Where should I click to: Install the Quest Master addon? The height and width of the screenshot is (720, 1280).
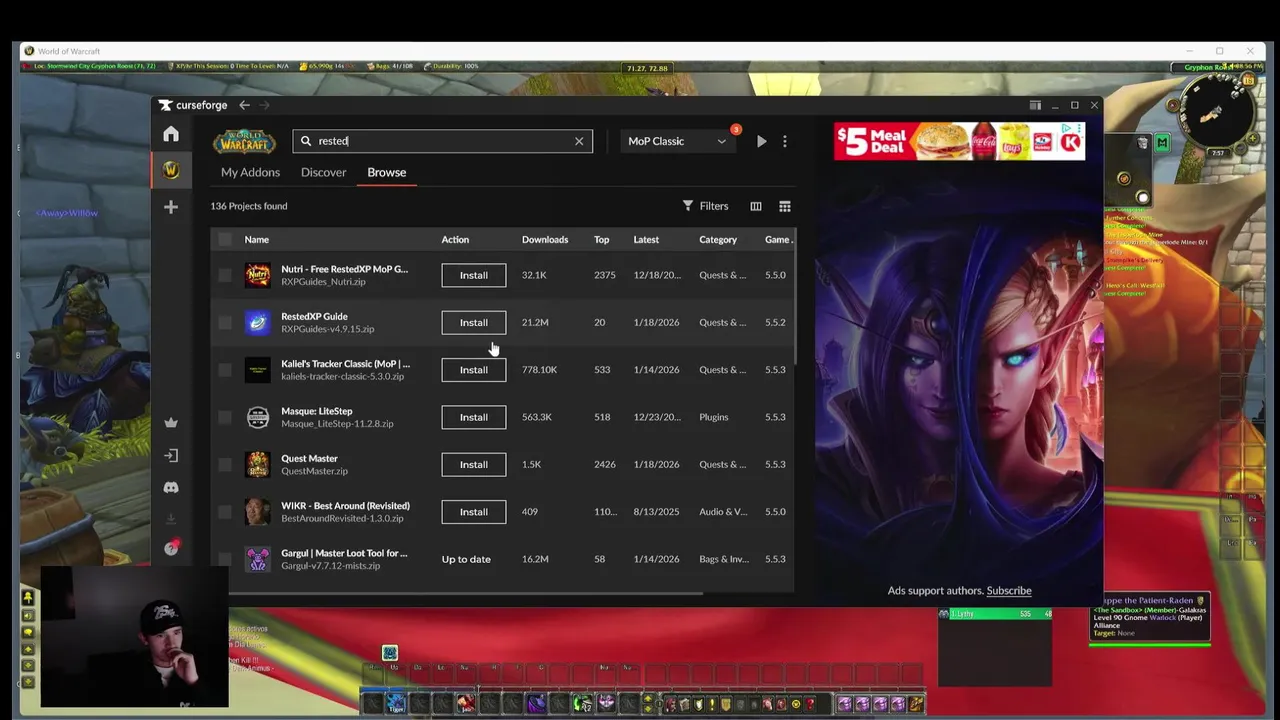(x=474, y=464)
